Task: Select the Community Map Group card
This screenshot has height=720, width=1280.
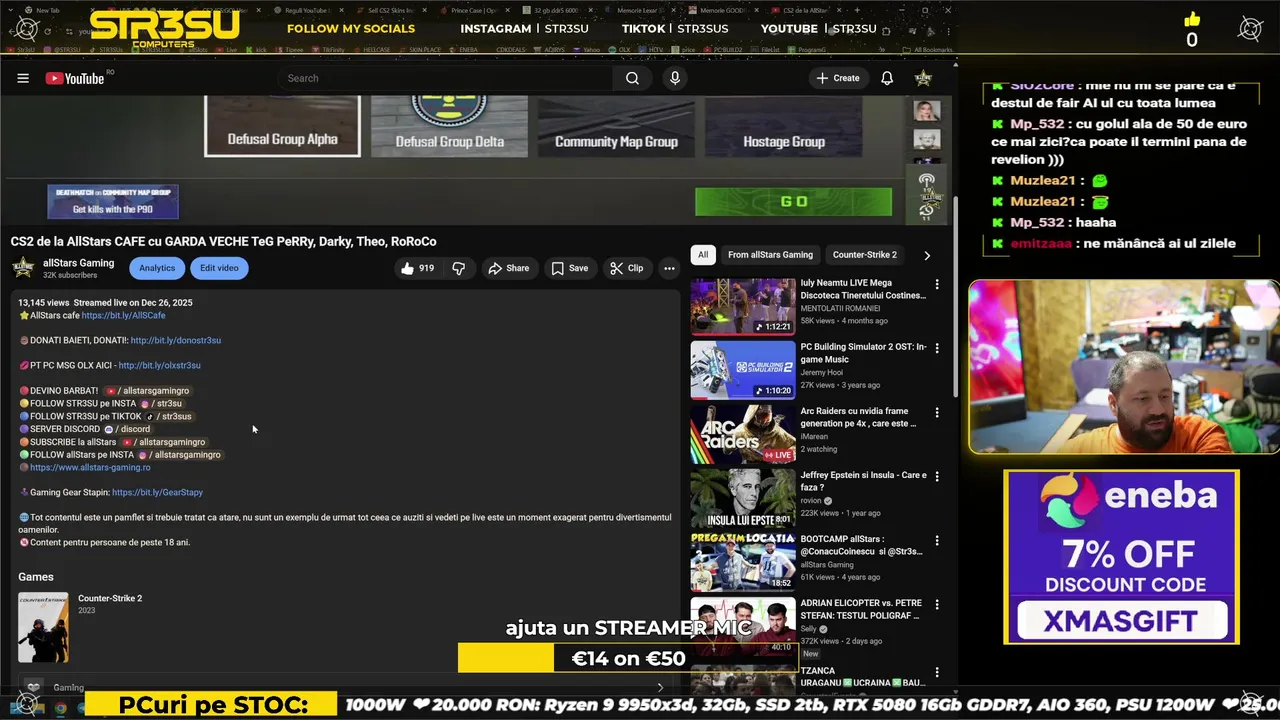Action: pos(616,127)
